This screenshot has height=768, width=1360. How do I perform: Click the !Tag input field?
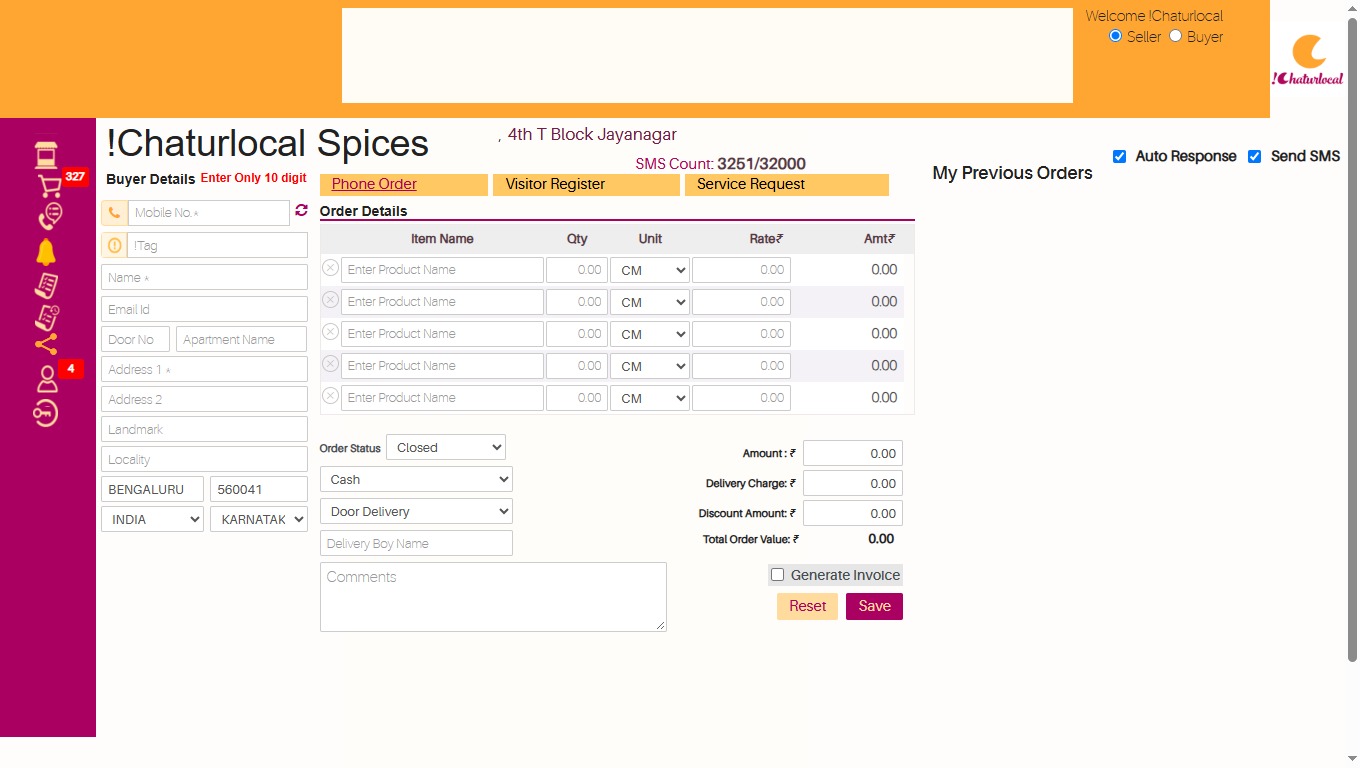pos(217,245)
